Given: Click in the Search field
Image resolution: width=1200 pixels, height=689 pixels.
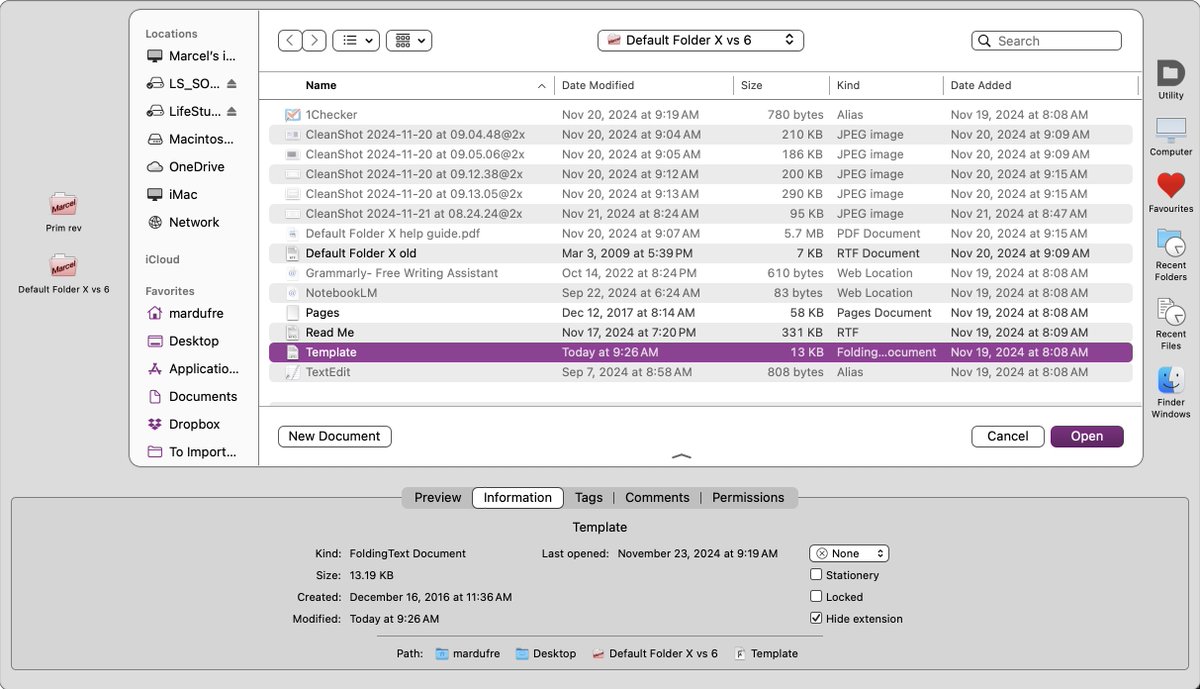Looking at the screenshot, I should (1046, 41).
